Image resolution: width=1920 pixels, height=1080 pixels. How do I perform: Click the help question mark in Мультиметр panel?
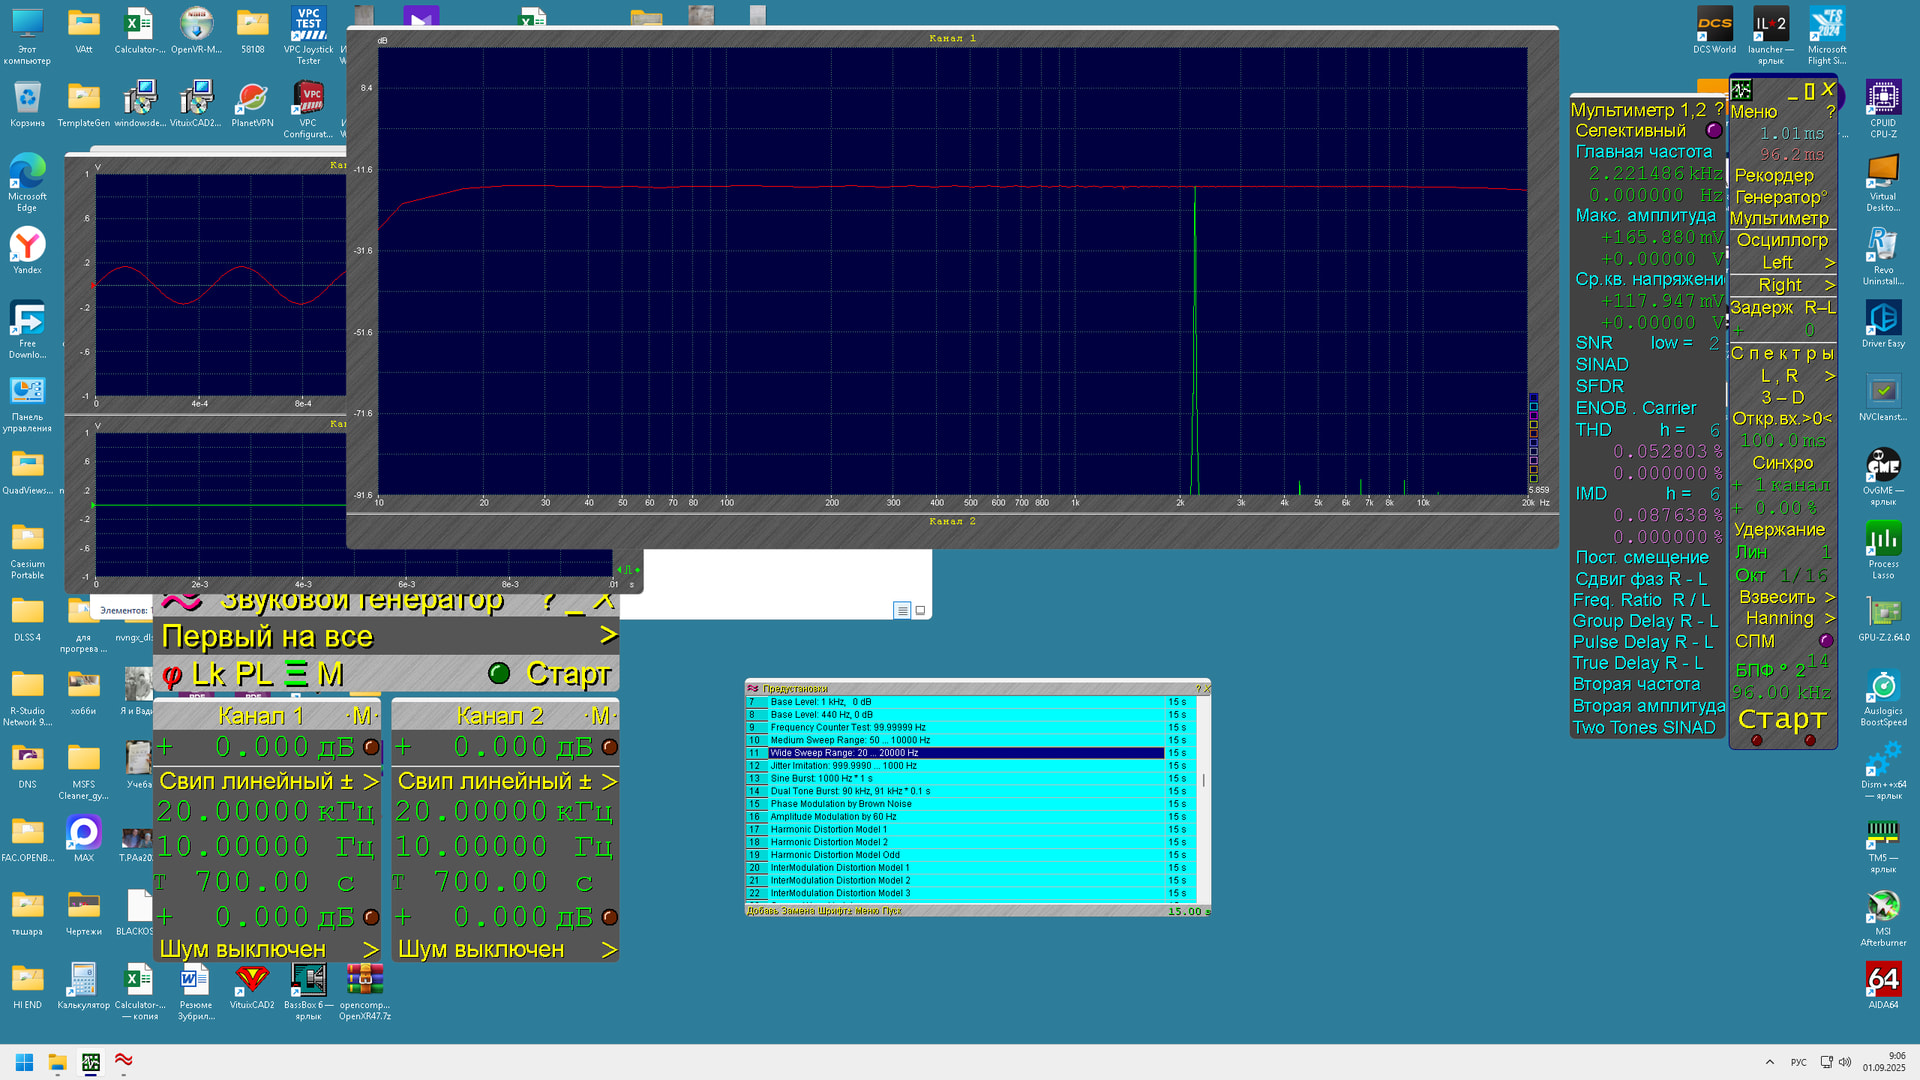coord(1718,109)
